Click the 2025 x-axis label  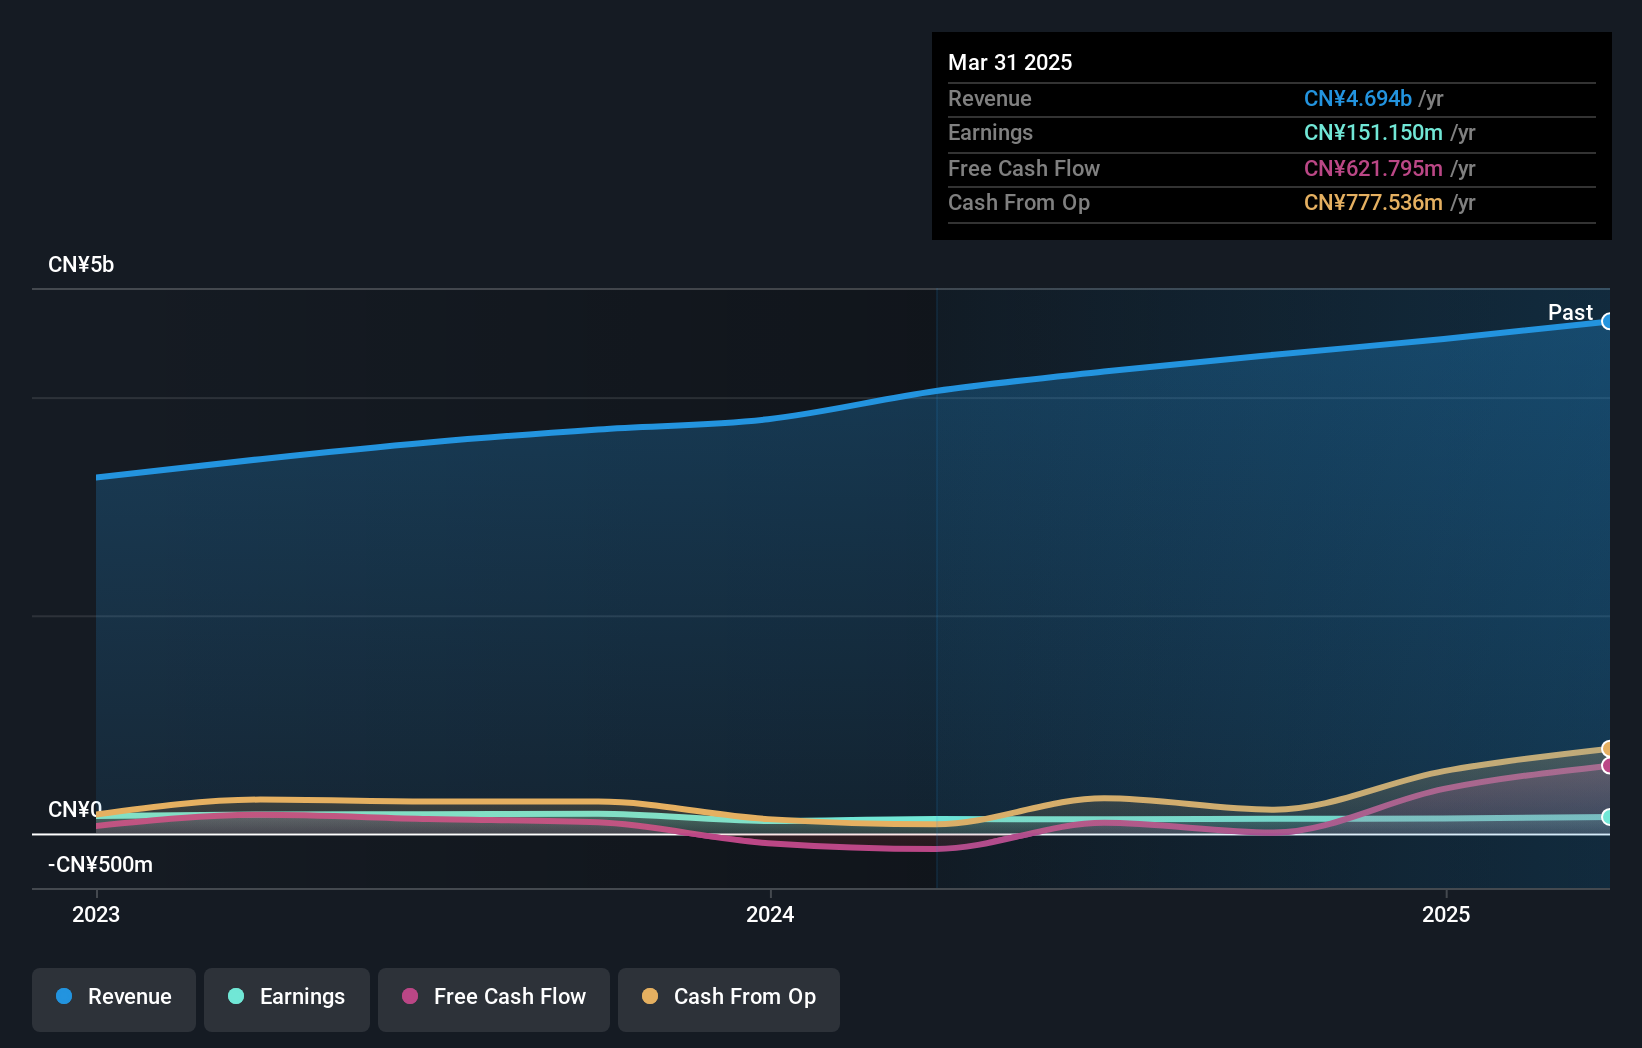pyautogui.click(x=1446, y=914)
